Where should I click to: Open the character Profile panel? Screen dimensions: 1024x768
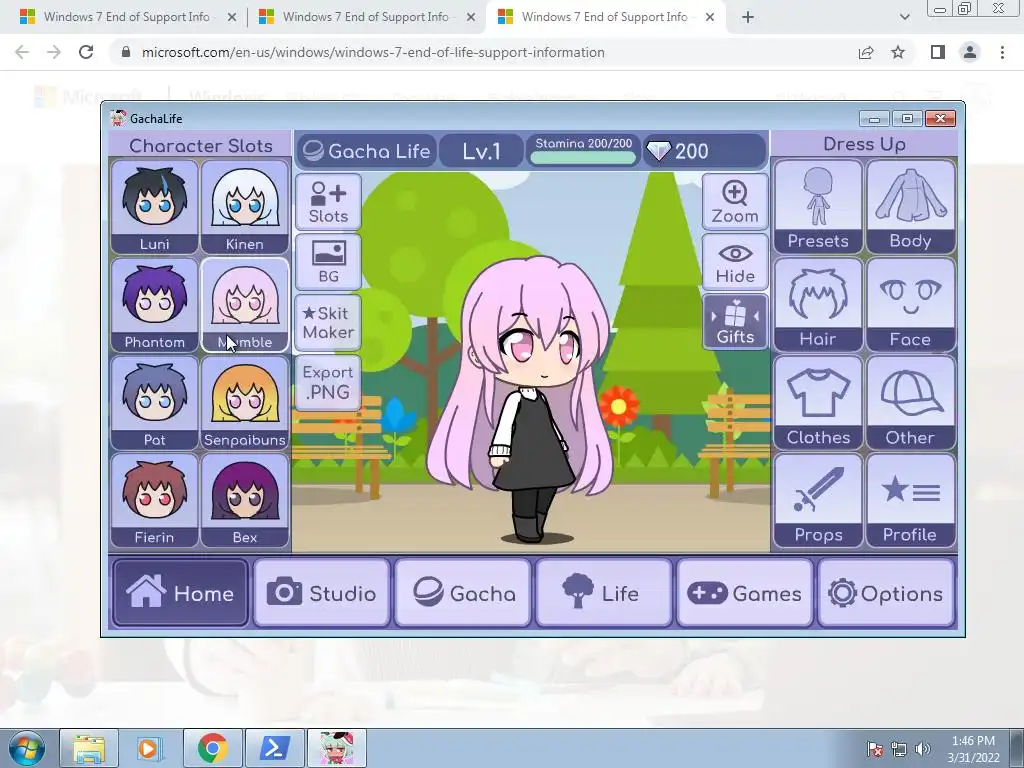coord(910,500)
